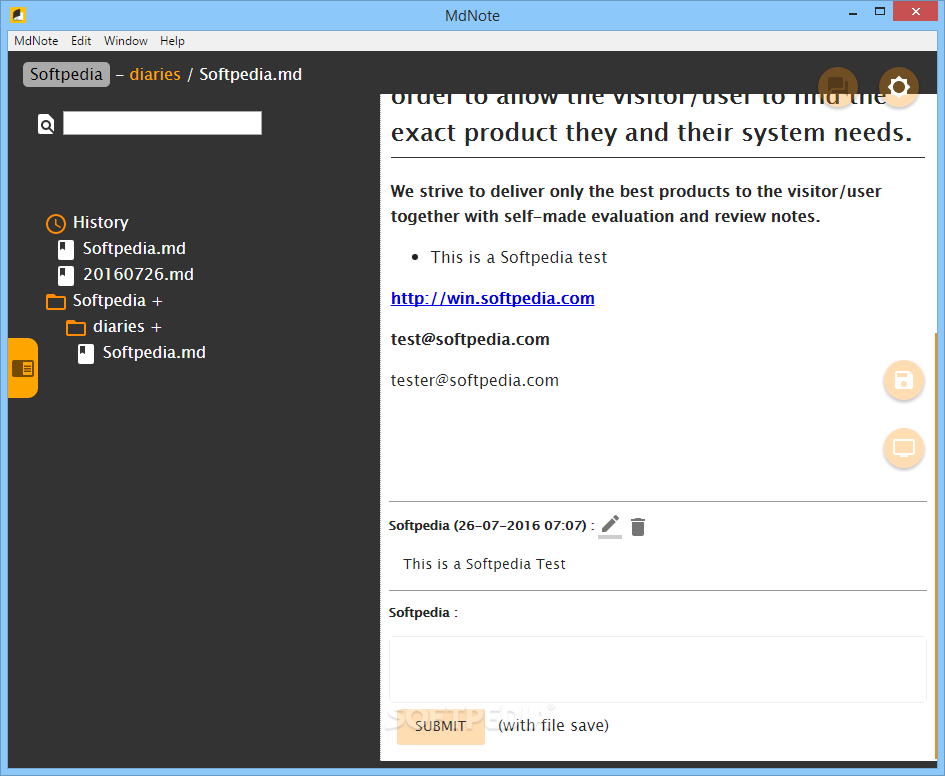Focus the search input field

coord(162,123)
